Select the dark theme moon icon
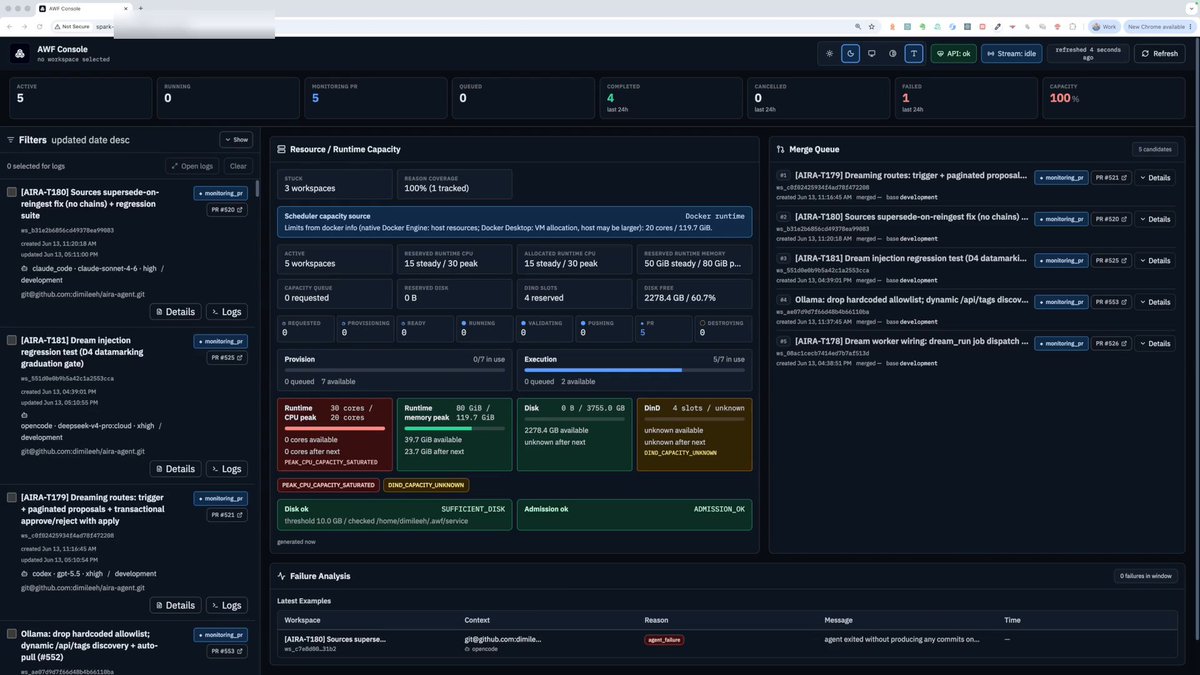Image resolution: width=1200 pixels, height=675 pixels. (x=850, y=54)
